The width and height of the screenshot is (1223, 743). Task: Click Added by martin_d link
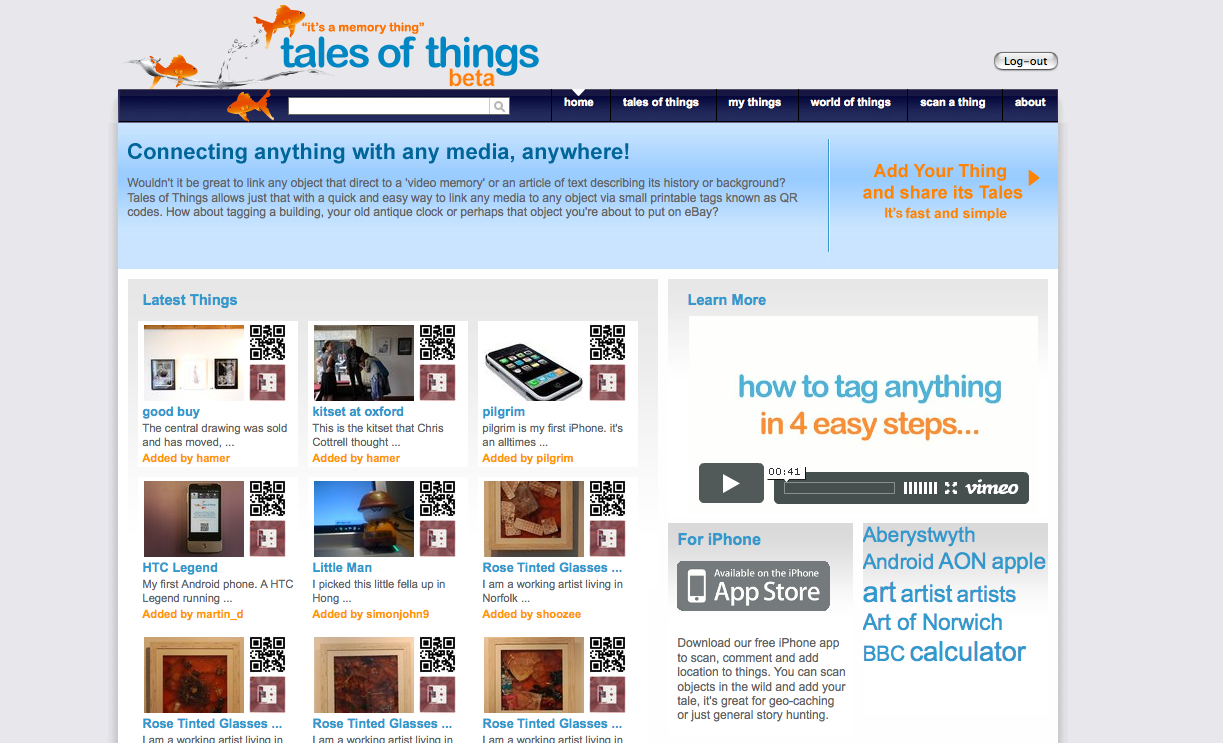pyautogui.click(x=193, y=614)
